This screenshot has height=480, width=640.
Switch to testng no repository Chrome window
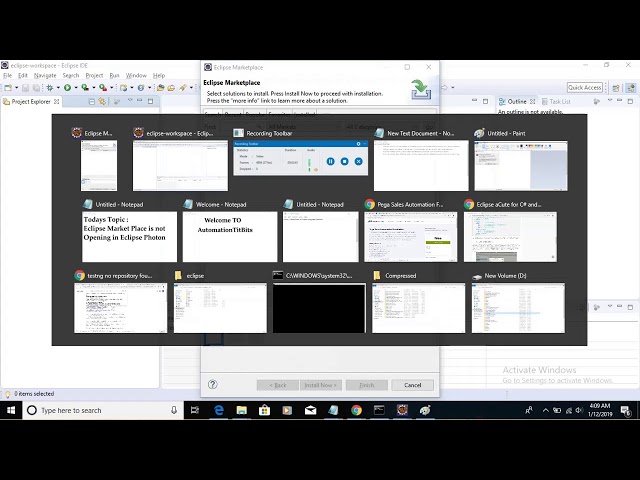[x=121, y=308]
